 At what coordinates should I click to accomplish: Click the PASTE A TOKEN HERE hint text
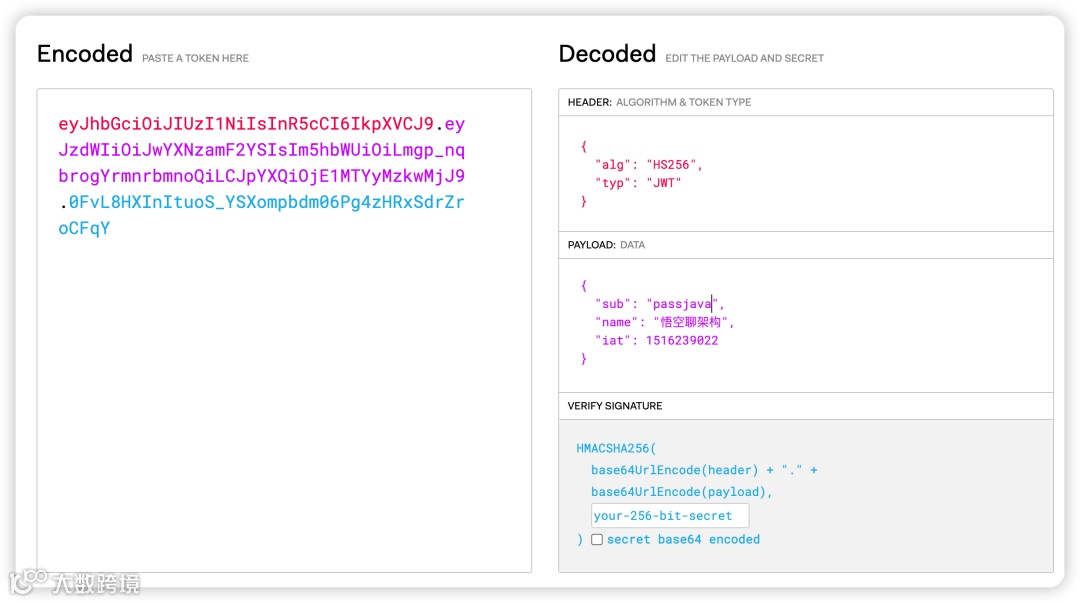(195, 58)
